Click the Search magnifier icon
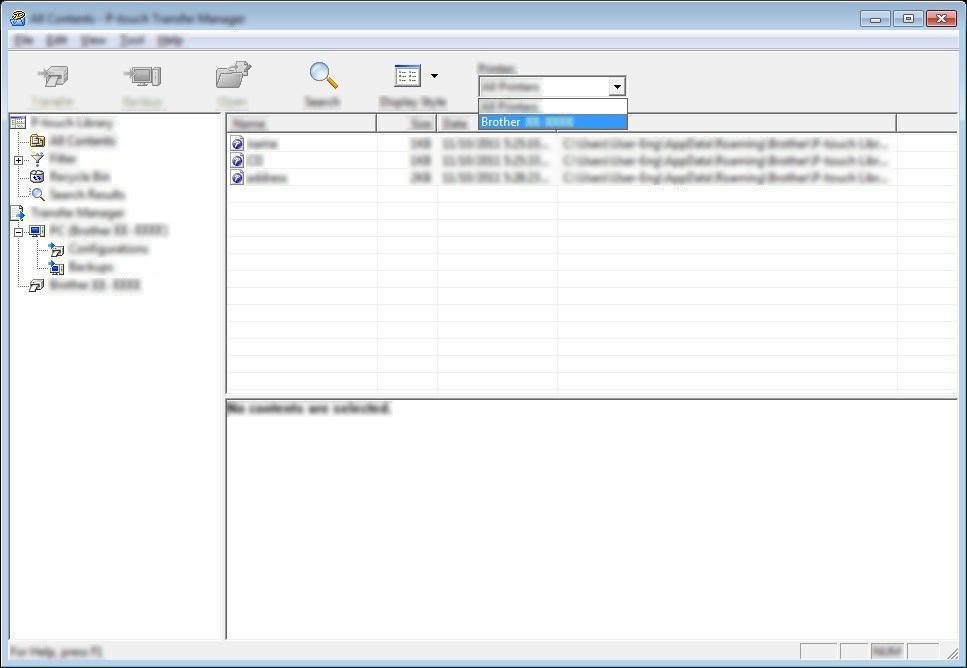Screen dimensions: 967x668 (323, 76)
